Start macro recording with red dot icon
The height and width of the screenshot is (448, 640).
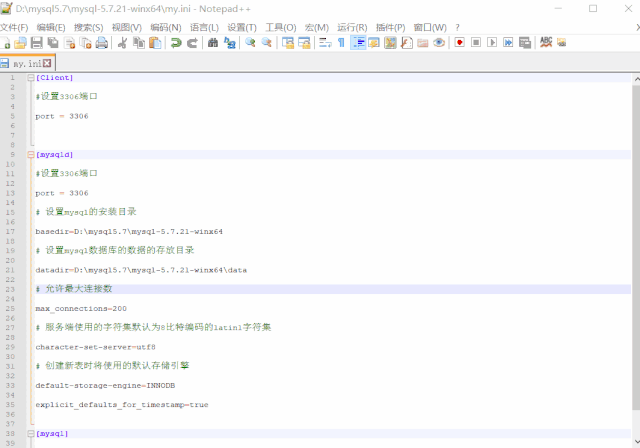click(460, 43)
